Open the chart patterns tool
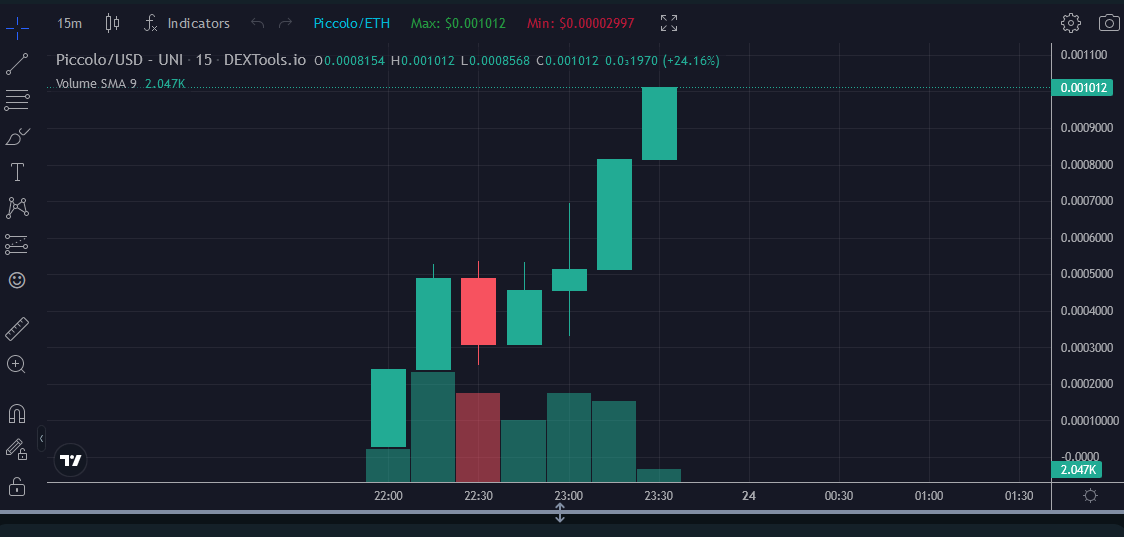This screenshot has width=1124, height=537. pos(17,208)
